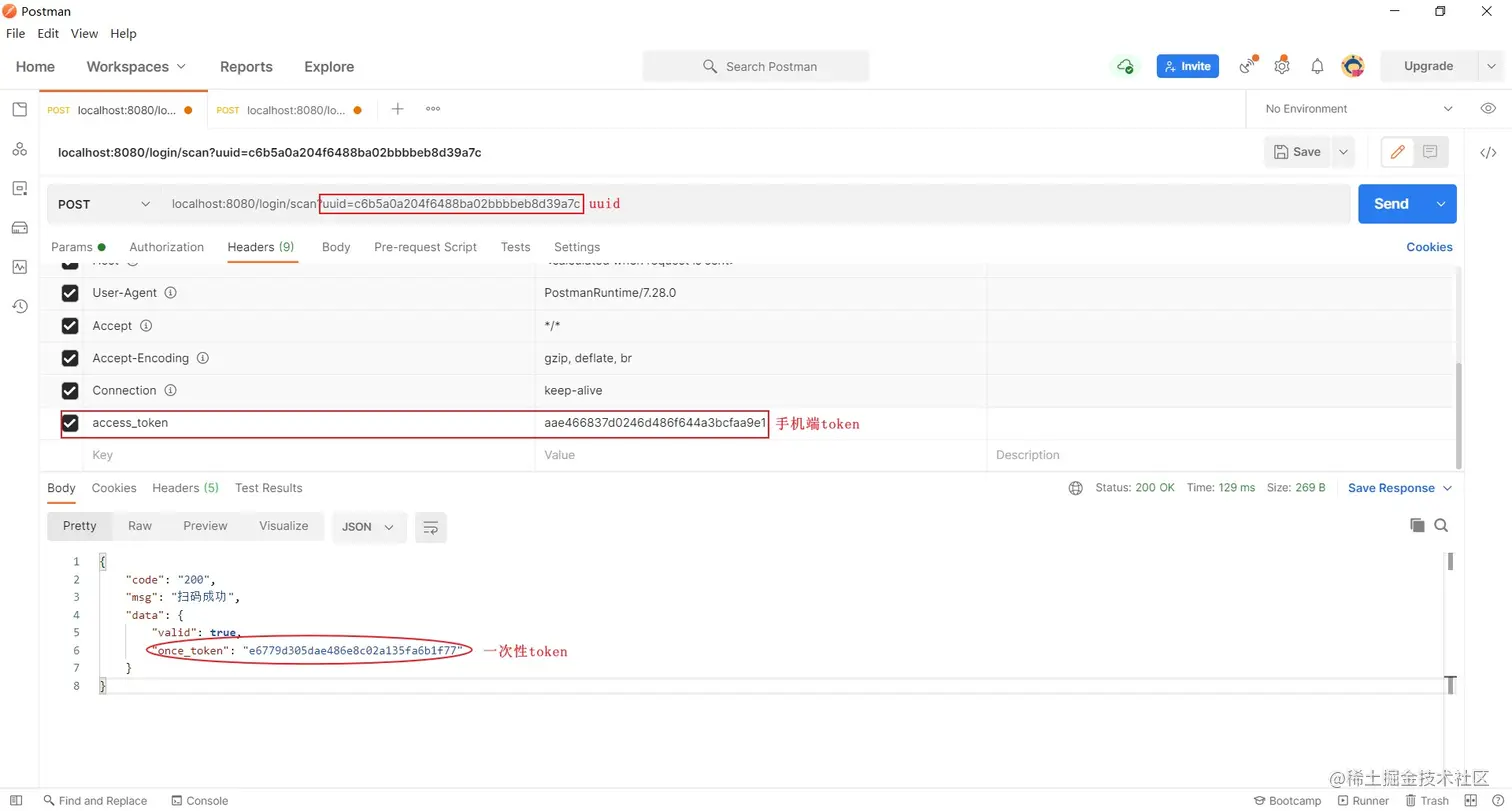The height and width of the screenshot is (811, 1512).
Task: Select Preview response view
Action: [x=205, y=526]
